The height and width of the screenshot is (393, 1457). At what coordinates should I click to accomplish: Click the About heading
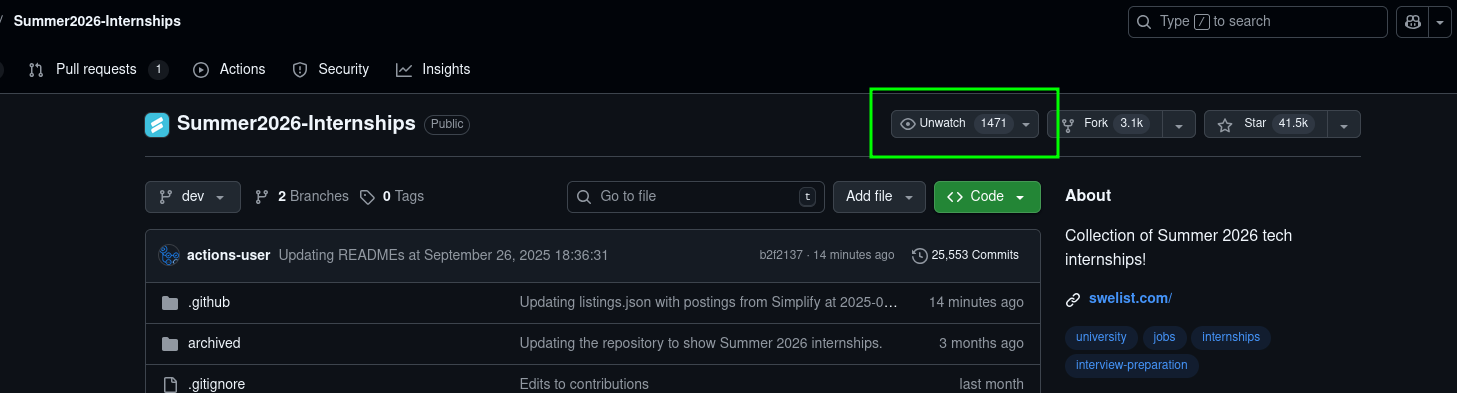[x=1088, y=196]
